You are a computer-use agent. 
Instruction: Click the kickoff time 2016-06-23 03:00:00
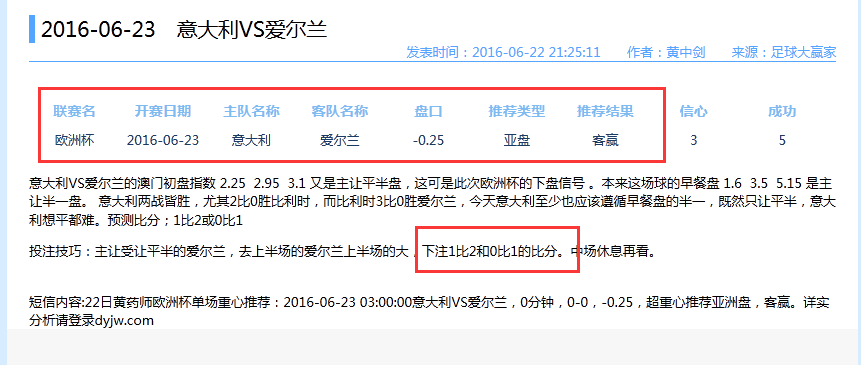coord(348,302)
